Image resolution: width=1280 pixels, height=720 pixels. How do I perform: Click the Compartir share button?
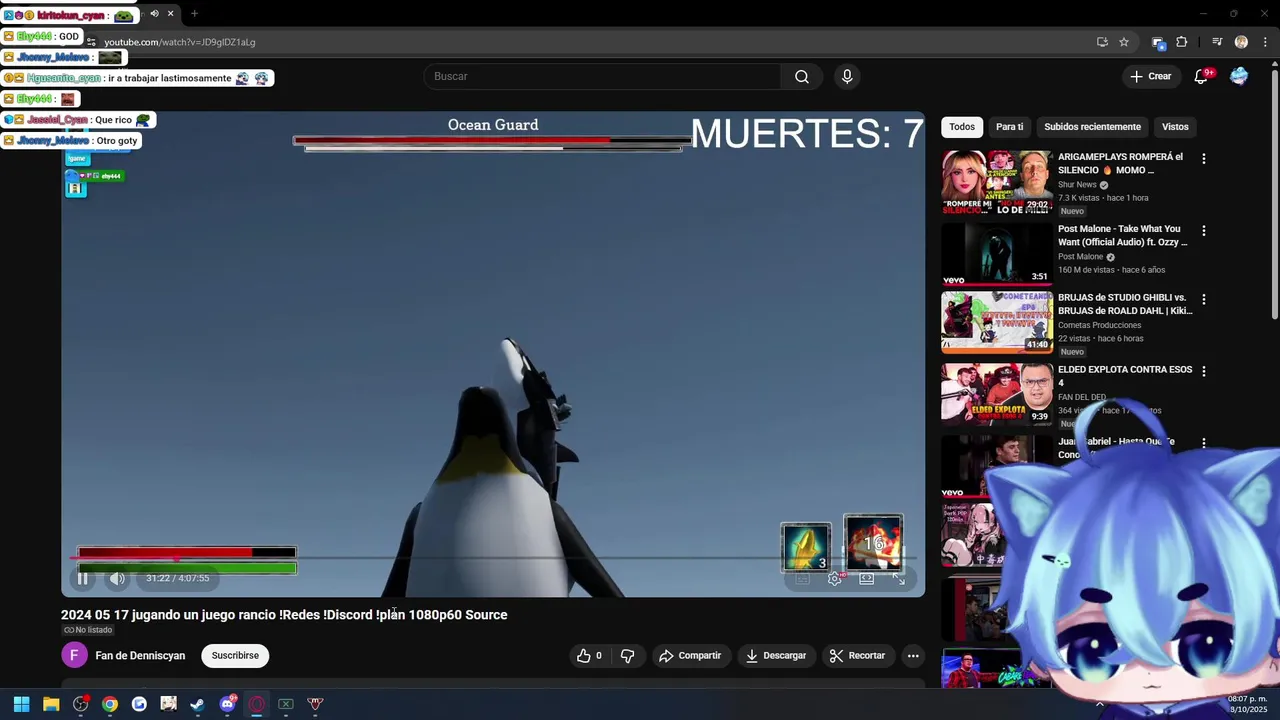click(690, 656)
